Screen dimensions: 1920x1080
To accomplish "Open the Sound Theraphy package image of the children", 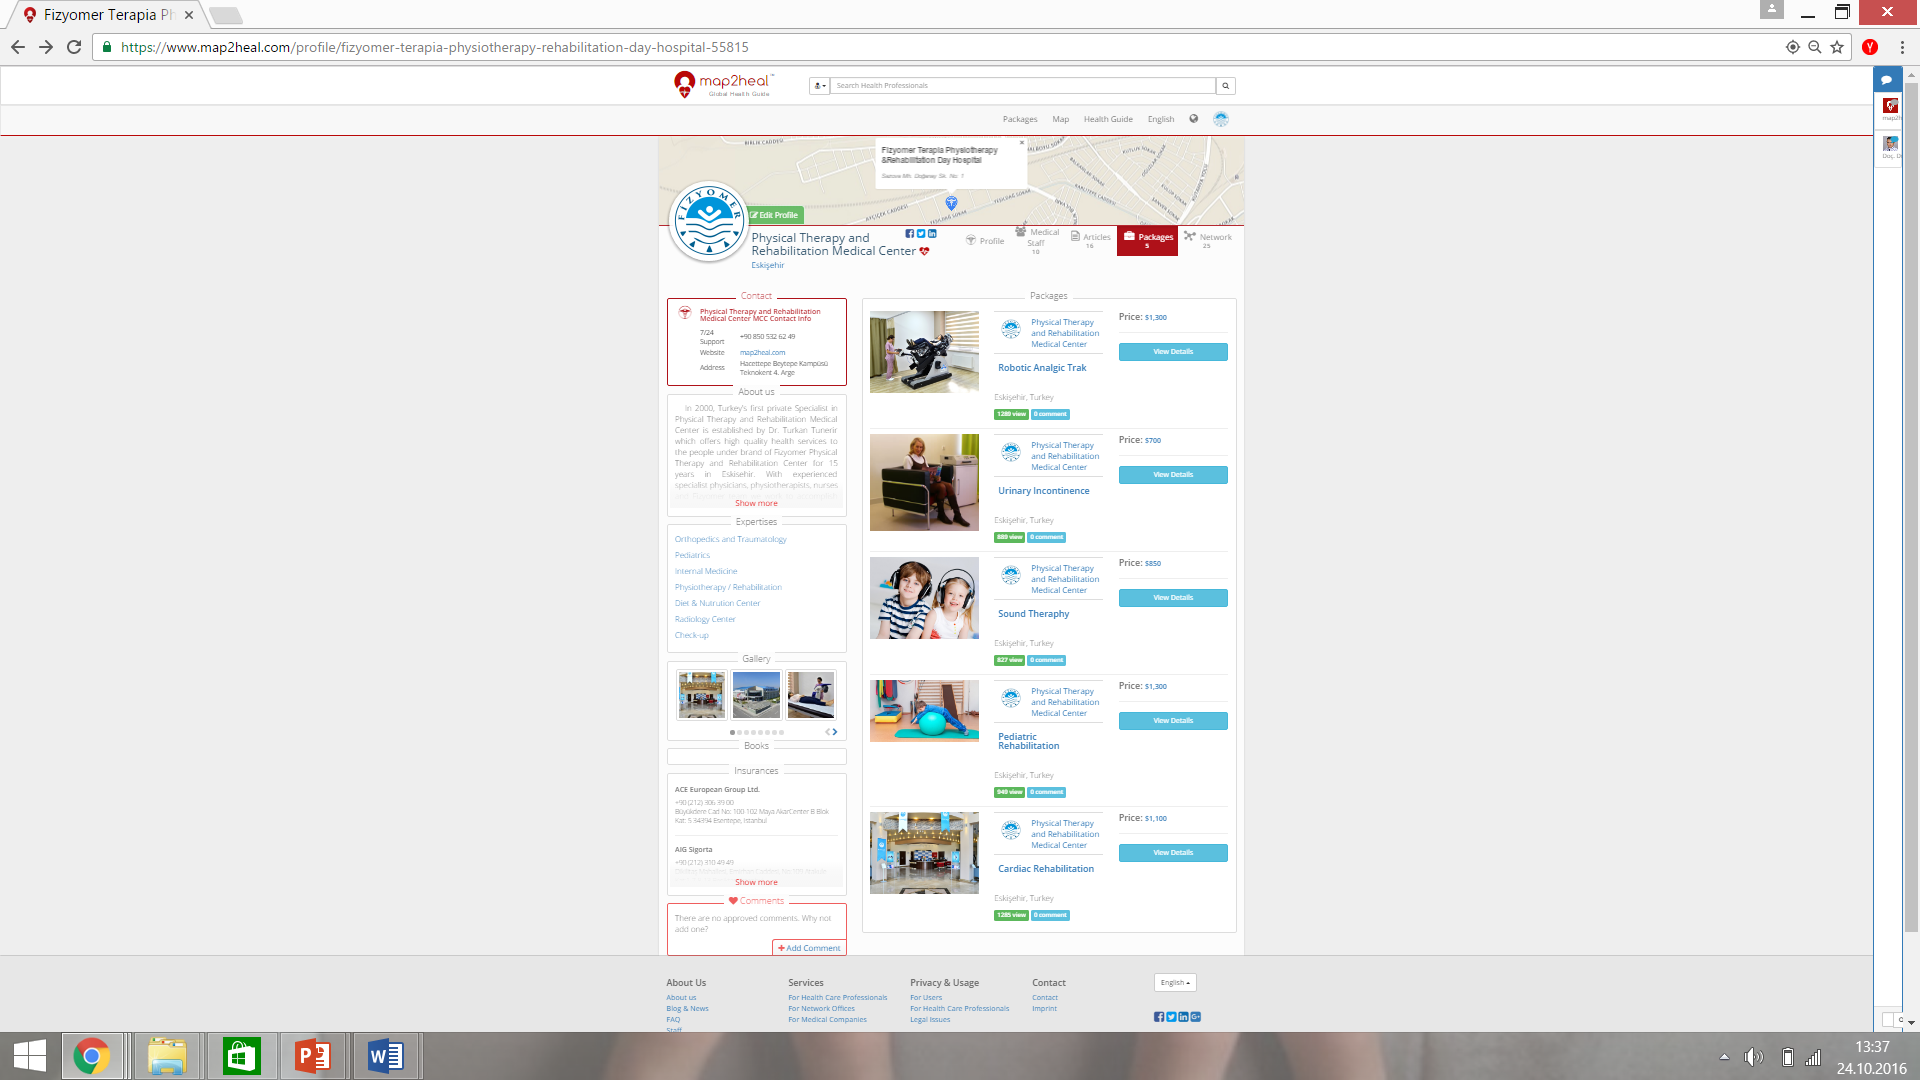I will [924, 598].
